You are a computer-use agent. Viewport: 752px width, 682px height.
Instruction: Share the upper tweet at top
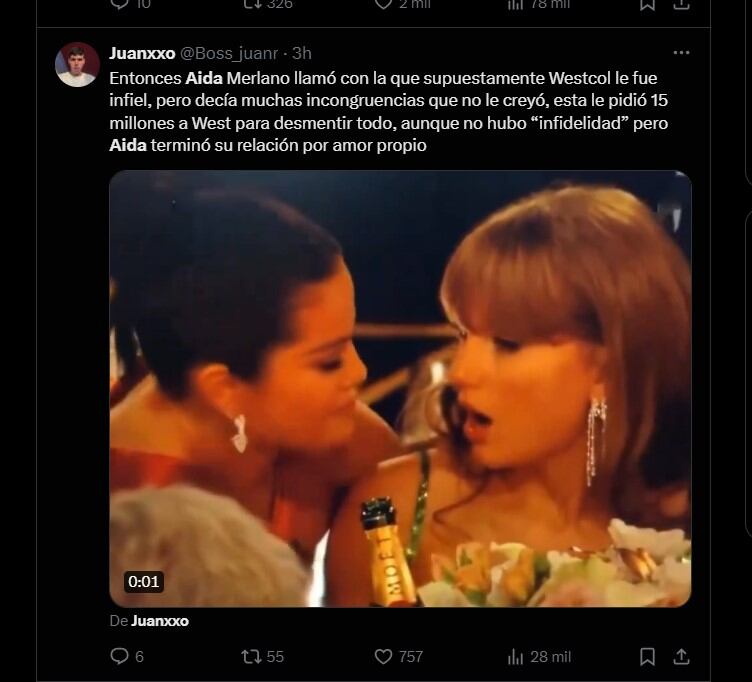682,4
